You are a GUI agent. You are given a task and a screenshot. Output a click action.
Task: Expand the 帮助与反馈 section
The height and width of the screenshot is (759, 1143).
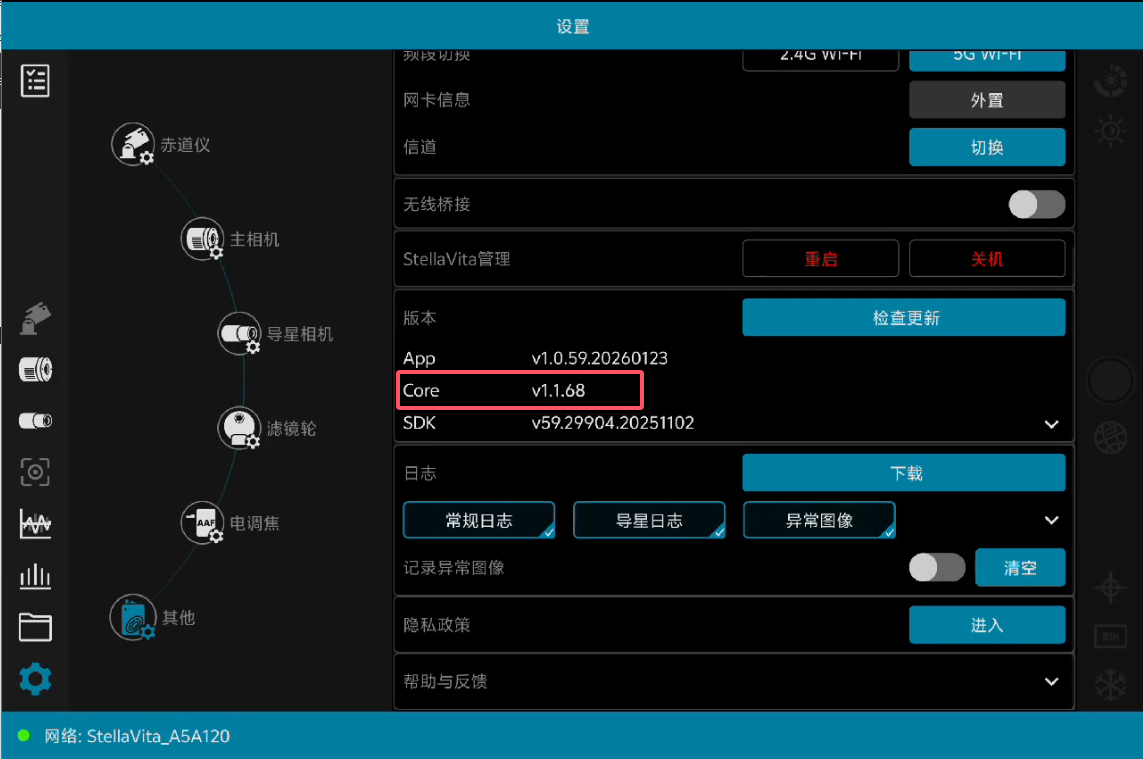pos(1051,682)
